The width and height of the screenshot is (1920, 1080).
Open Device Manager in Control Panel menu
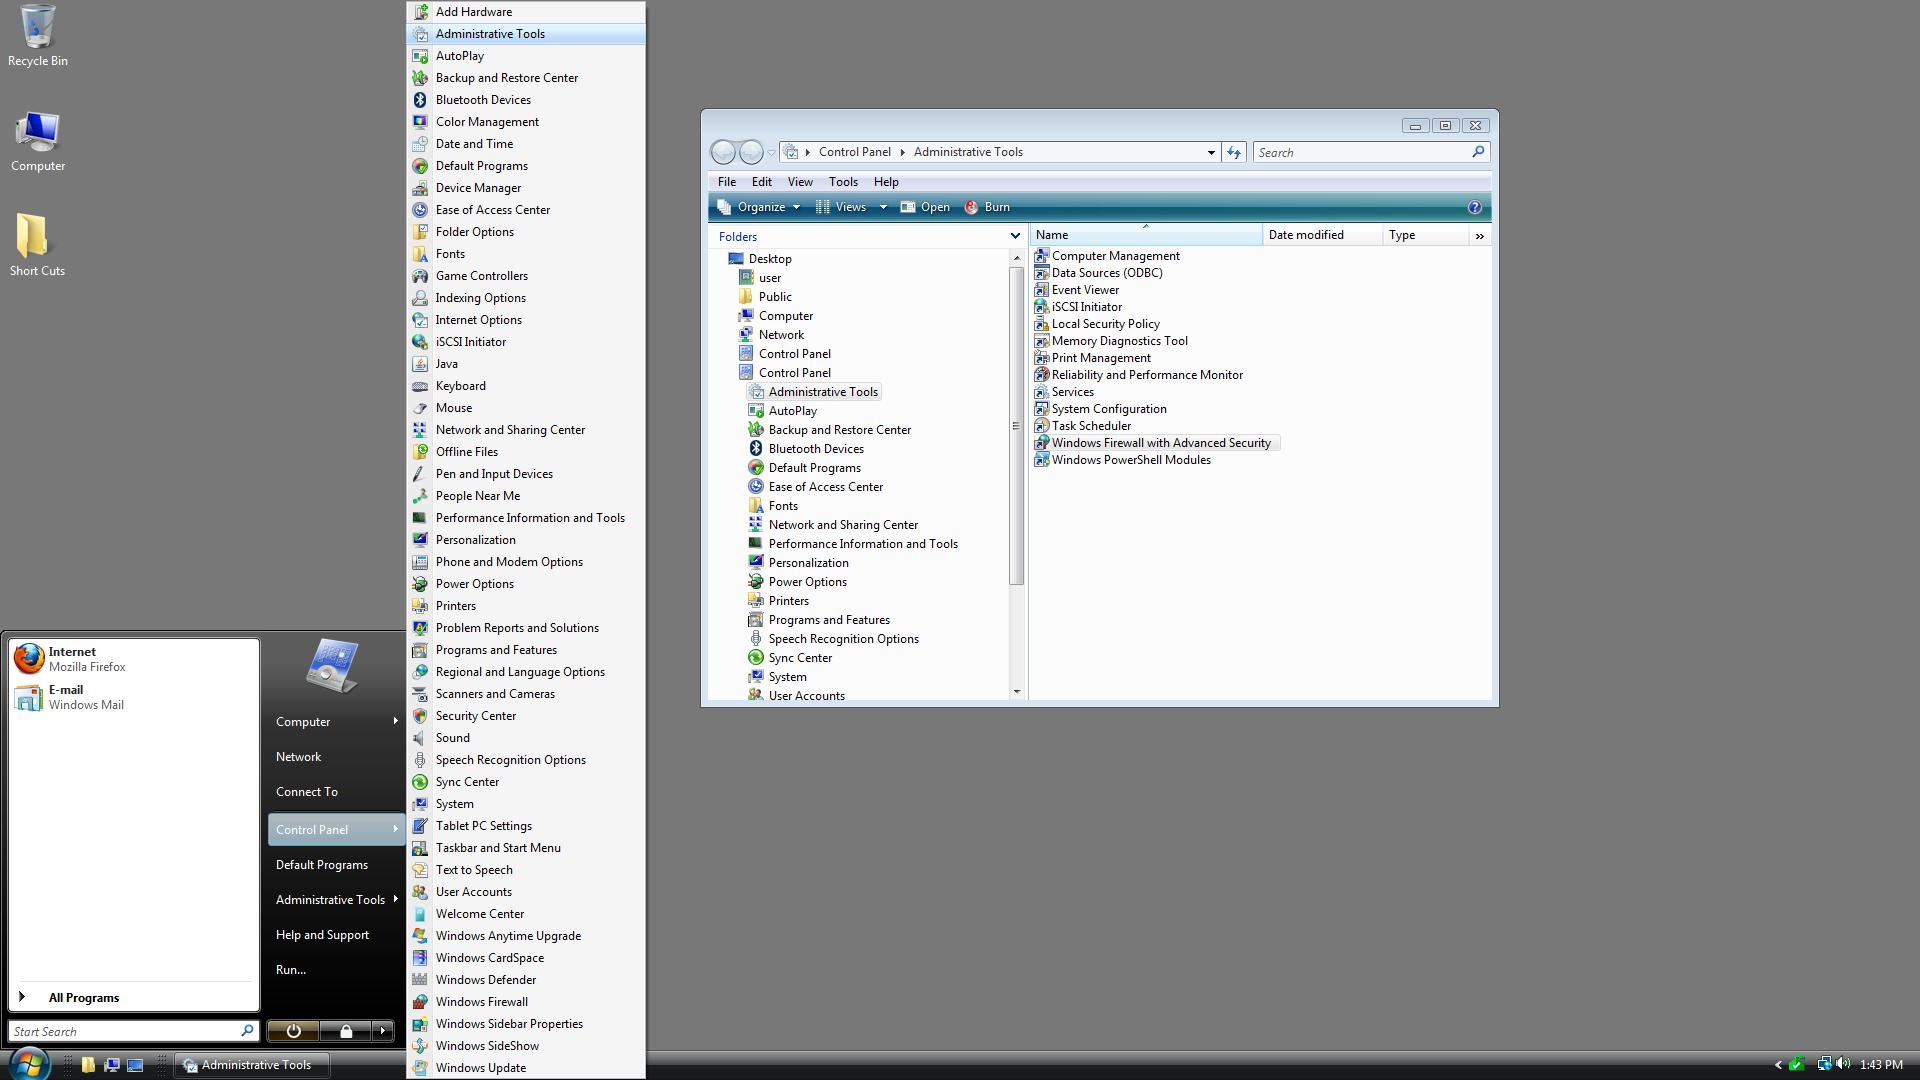click(x=526, y=188)
